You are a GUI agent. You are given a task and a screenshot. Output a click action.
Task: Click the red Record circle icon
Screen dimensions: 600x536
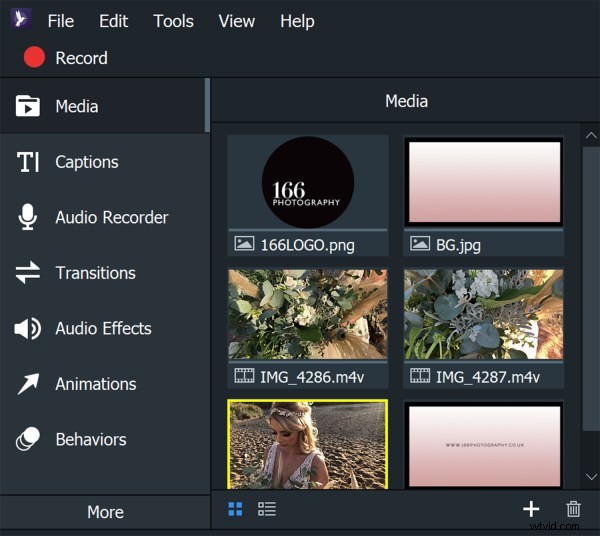[34, 57]
